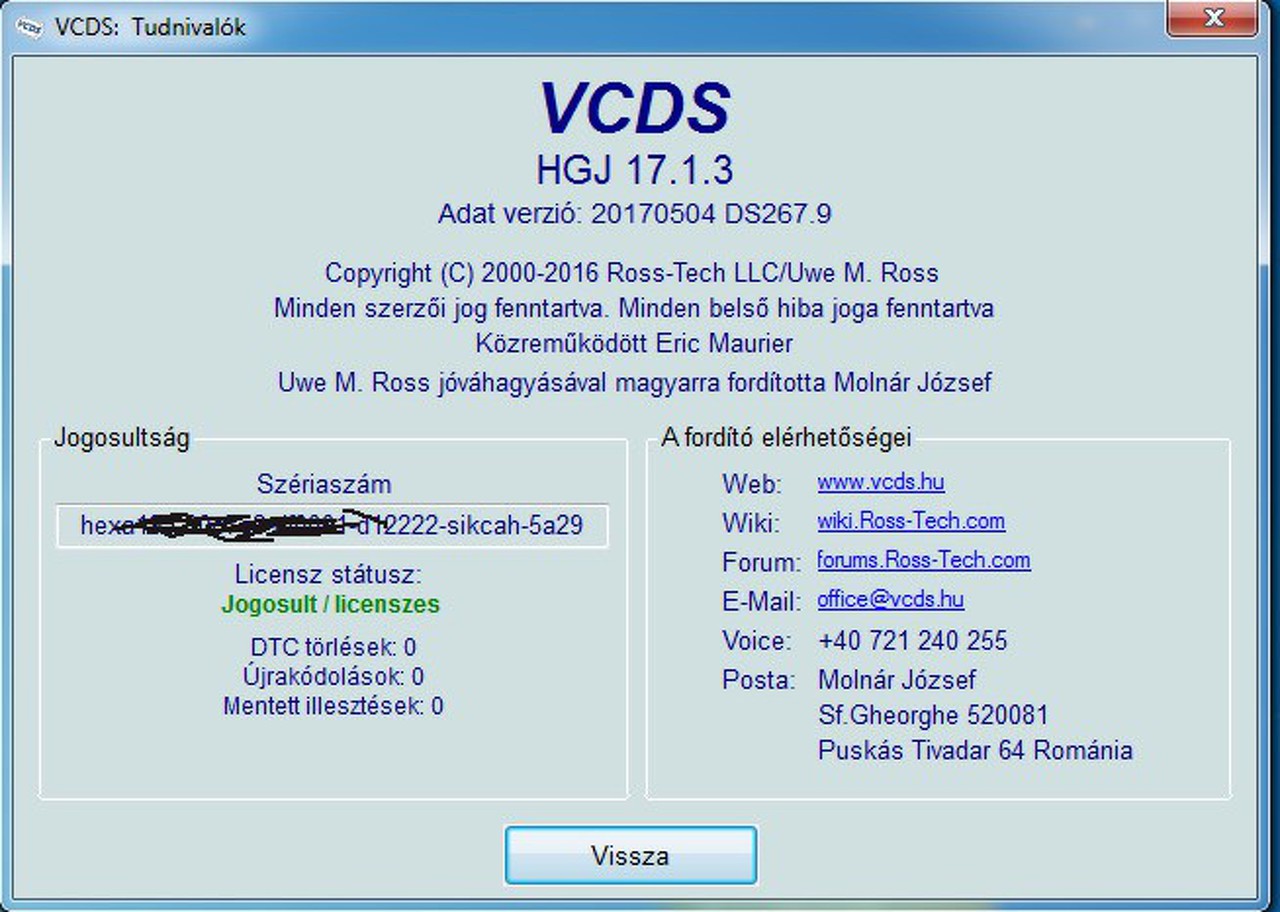Click the DTC törlések: 0 counter

coord(333,647)
